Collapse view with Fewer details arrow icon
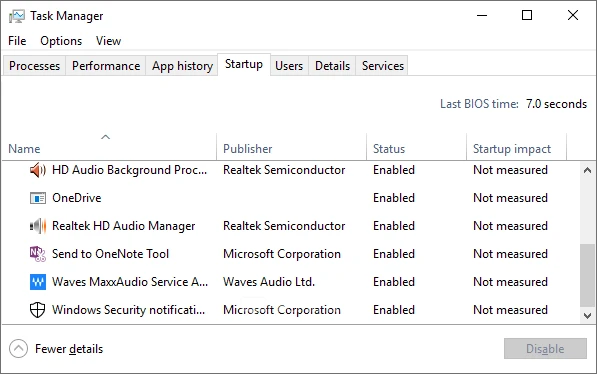 tap(18, 348)
